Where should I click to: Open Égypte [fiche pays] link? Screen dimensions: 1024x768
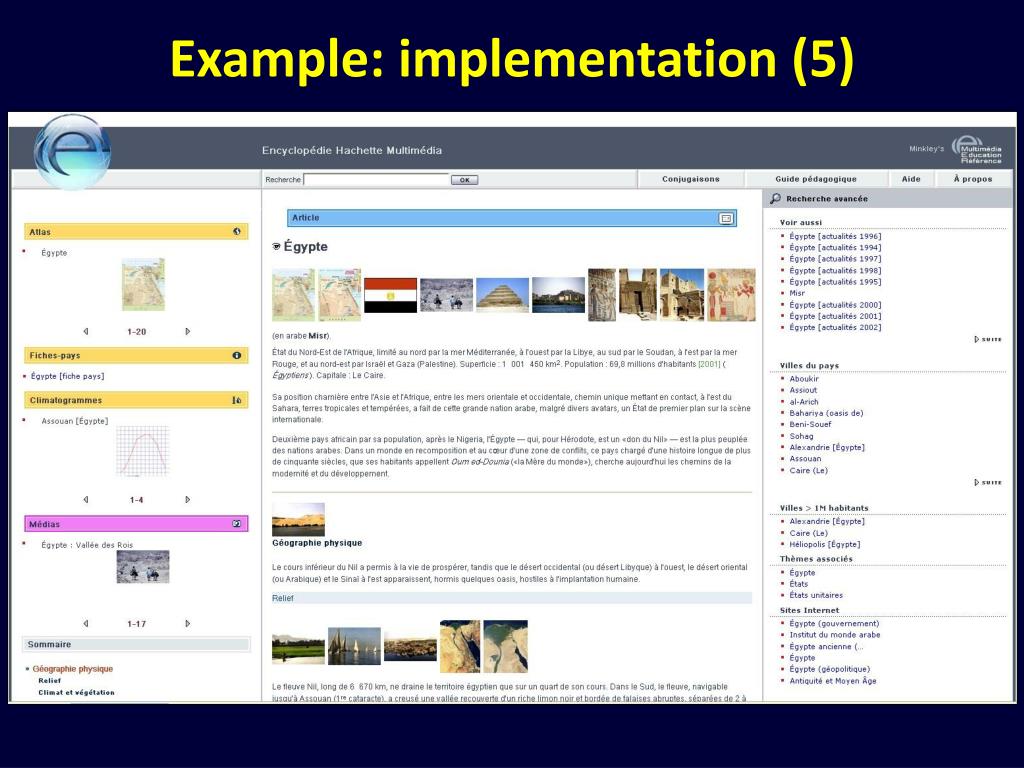click(67, 376)
